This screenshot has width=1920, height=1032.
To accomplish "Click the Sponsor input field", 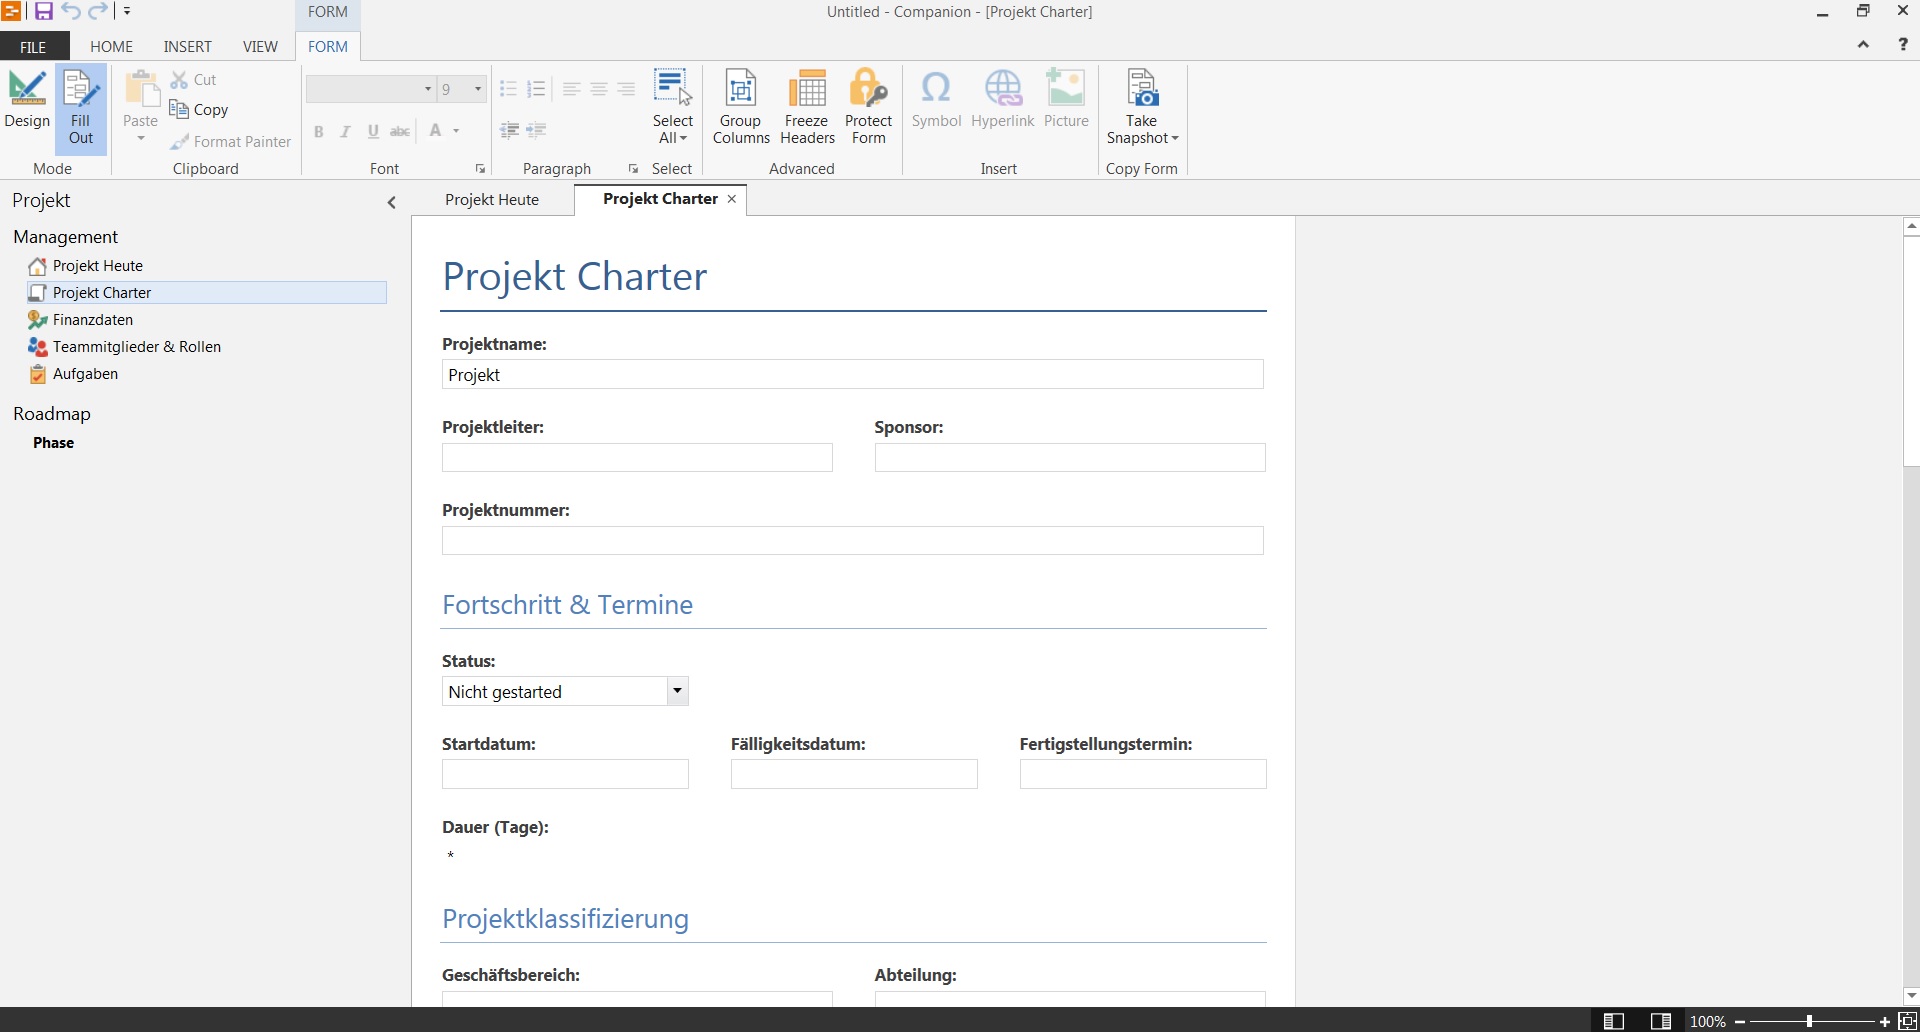I will click(1070, 458).
